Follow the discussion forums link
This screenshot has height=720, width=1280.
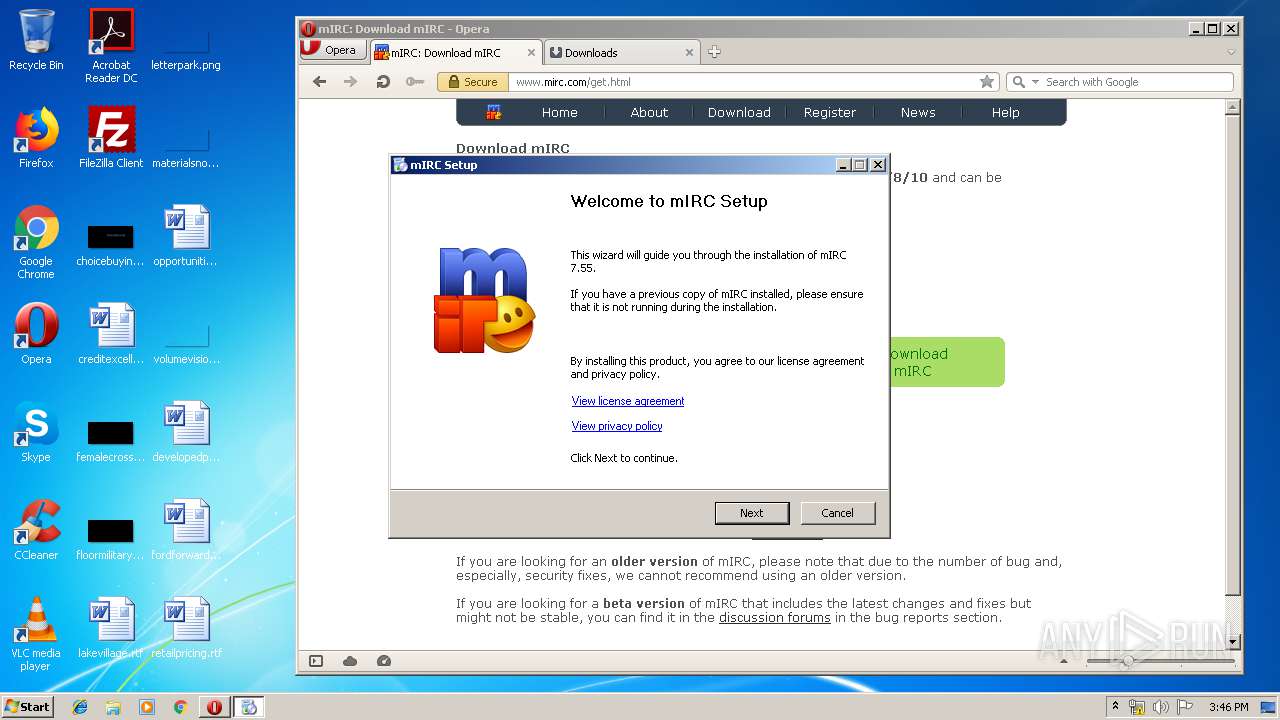click(x=775, y=618)
